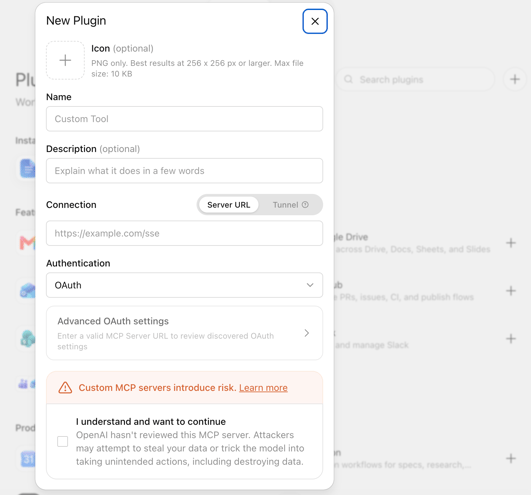Viewport: 531px width, 495px height.
Task: Upload an icon using the plus placeholder
Action: coord(65,61)
